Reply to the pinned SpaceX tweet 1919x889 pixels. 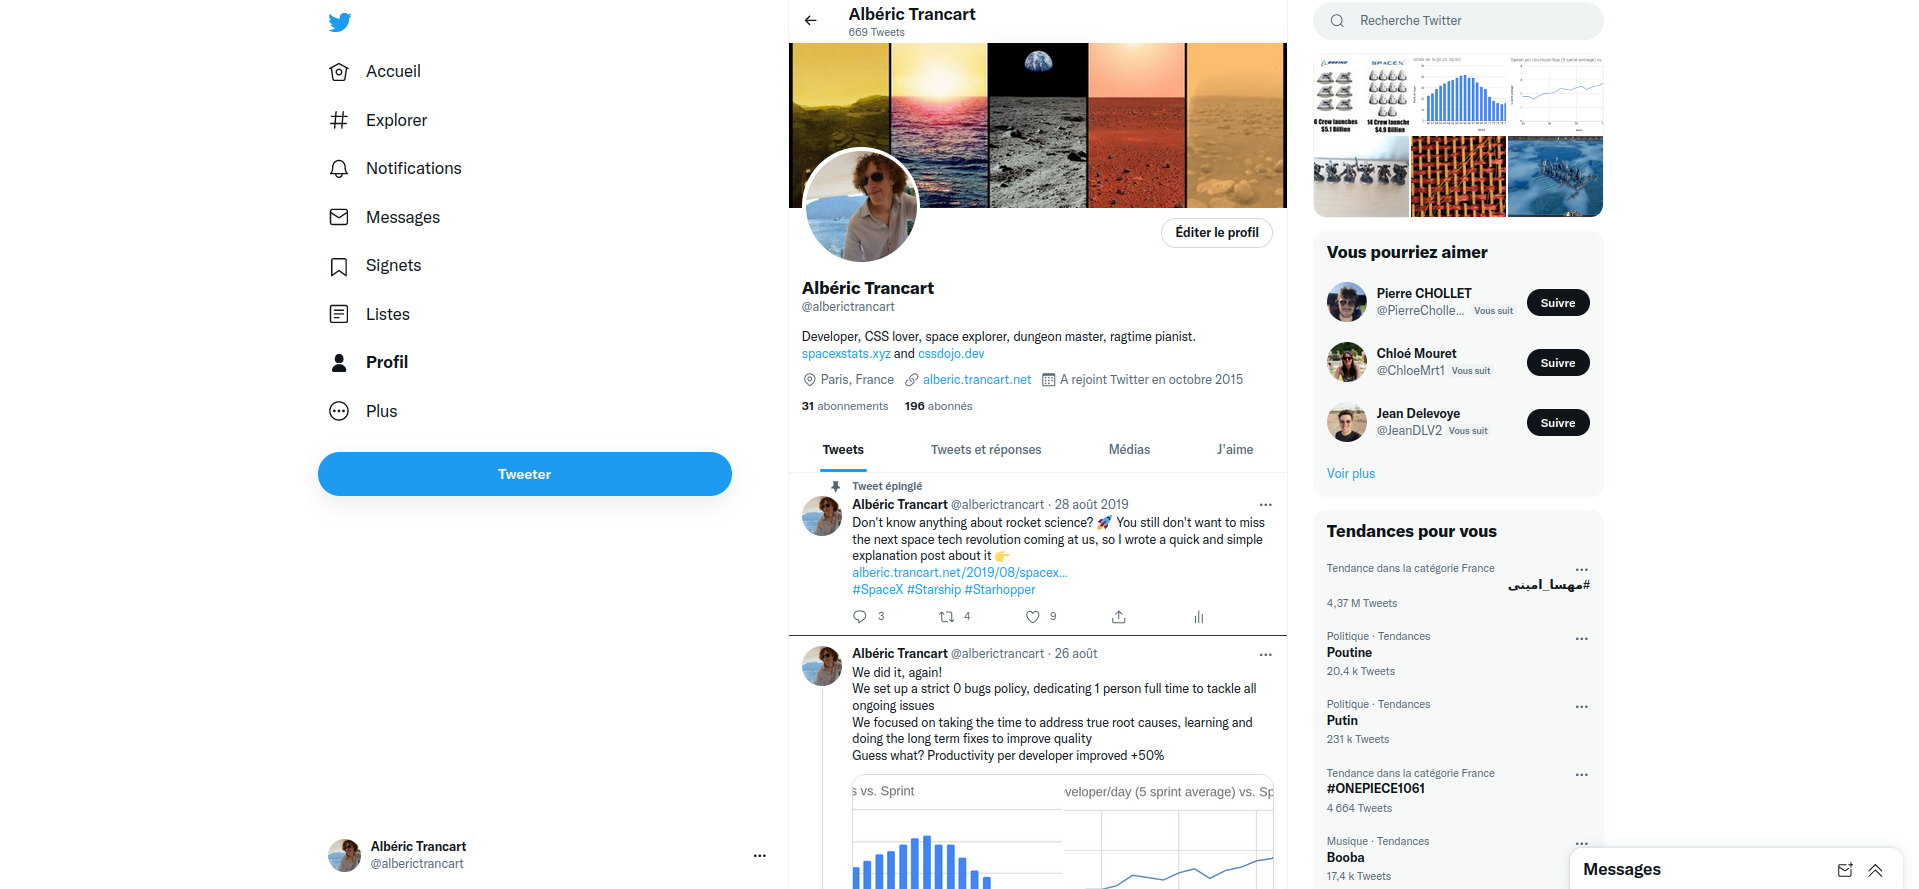(x=860, y=617)
